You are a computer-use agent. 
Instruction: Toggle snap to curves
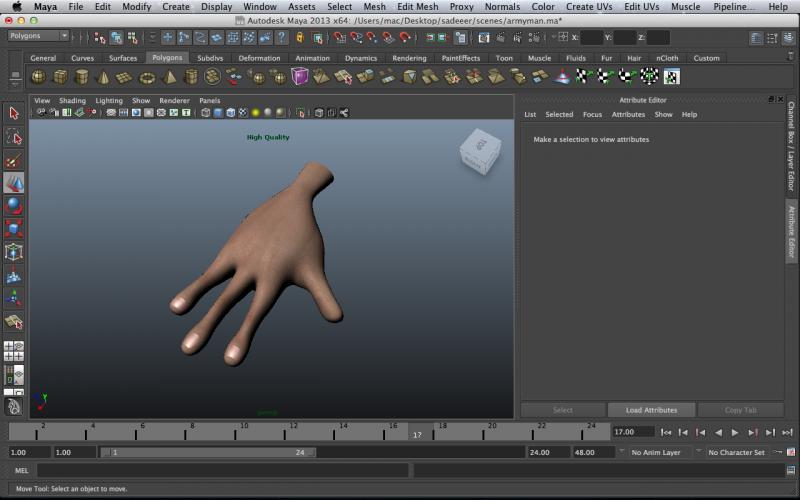(357, 37)
